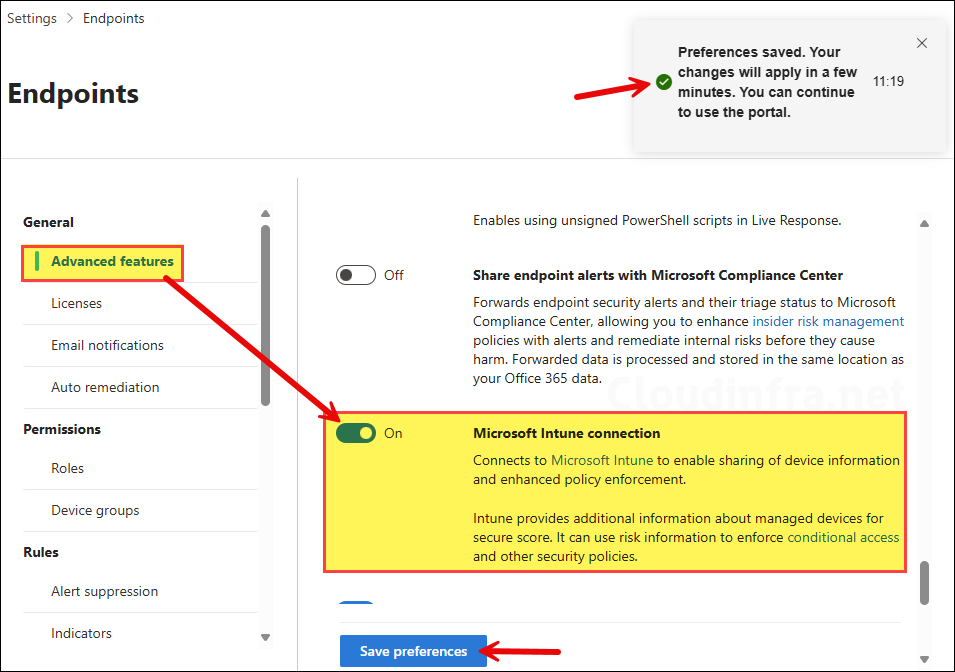Click the Endpoints page title
This screenshot has width=955, height=672.
click(73, 94)
